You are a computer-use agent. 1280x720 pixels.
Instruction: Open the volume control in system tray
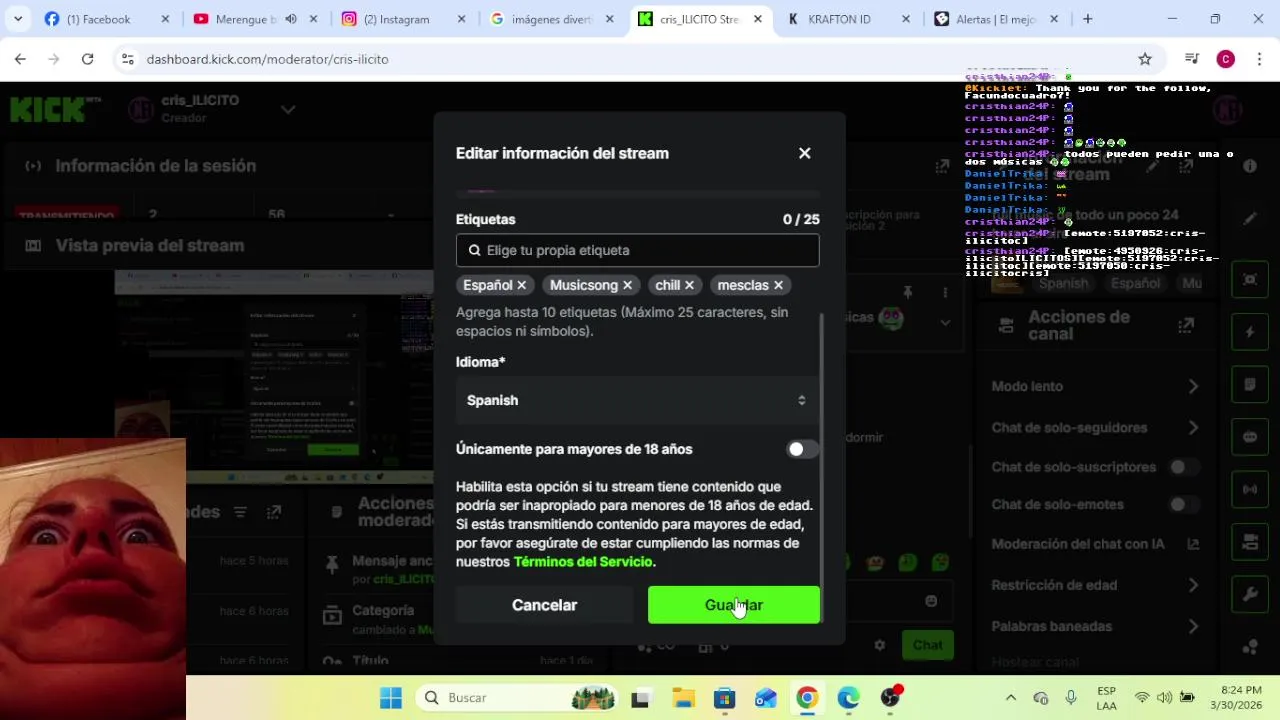(1164, 698)
